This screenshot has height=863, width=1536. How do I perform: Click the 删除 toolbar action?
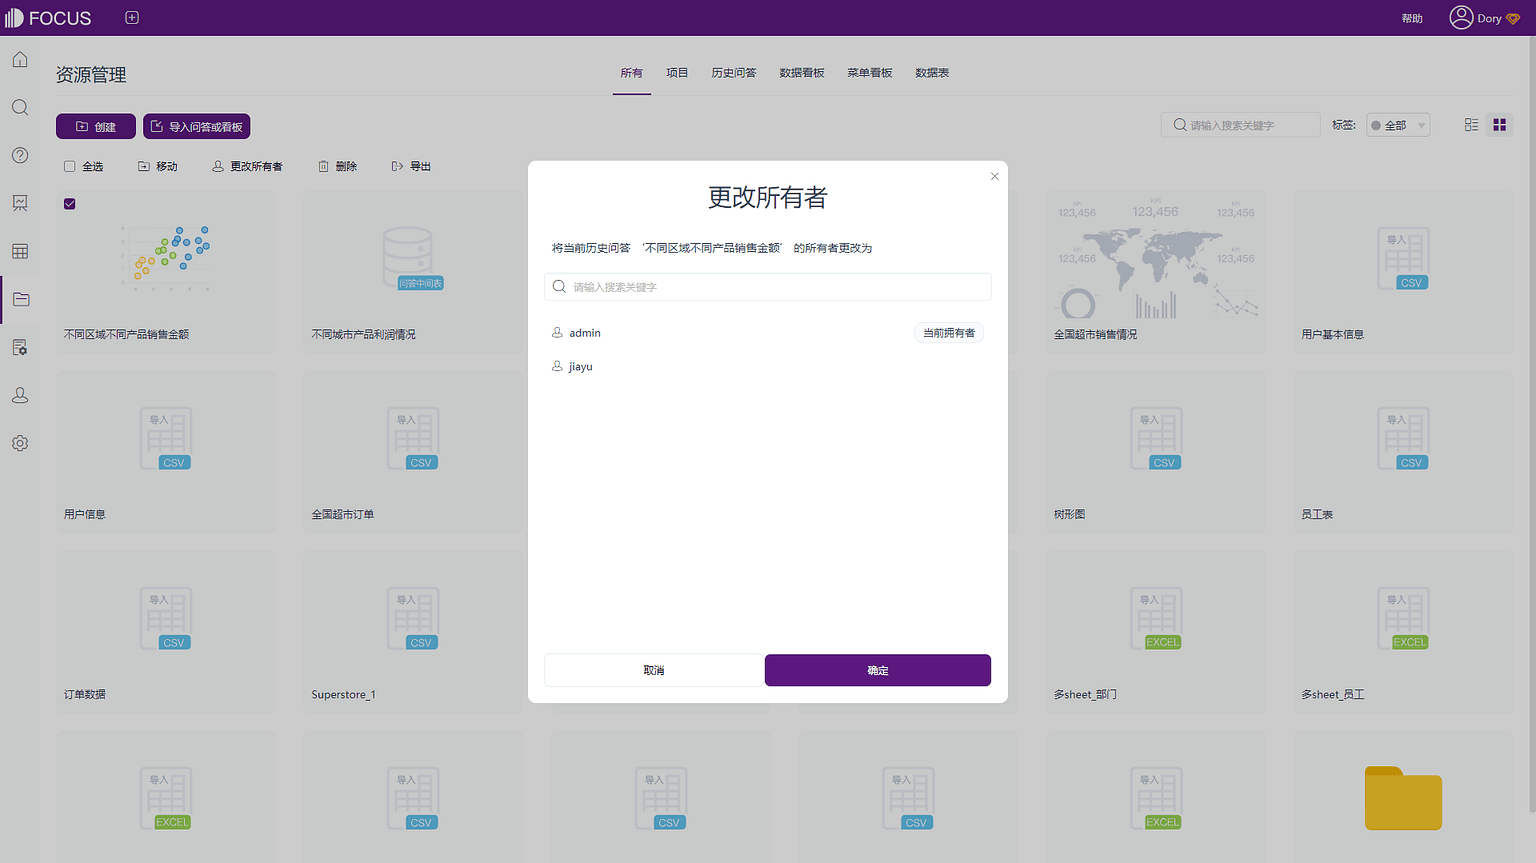[x=338, y=166]
